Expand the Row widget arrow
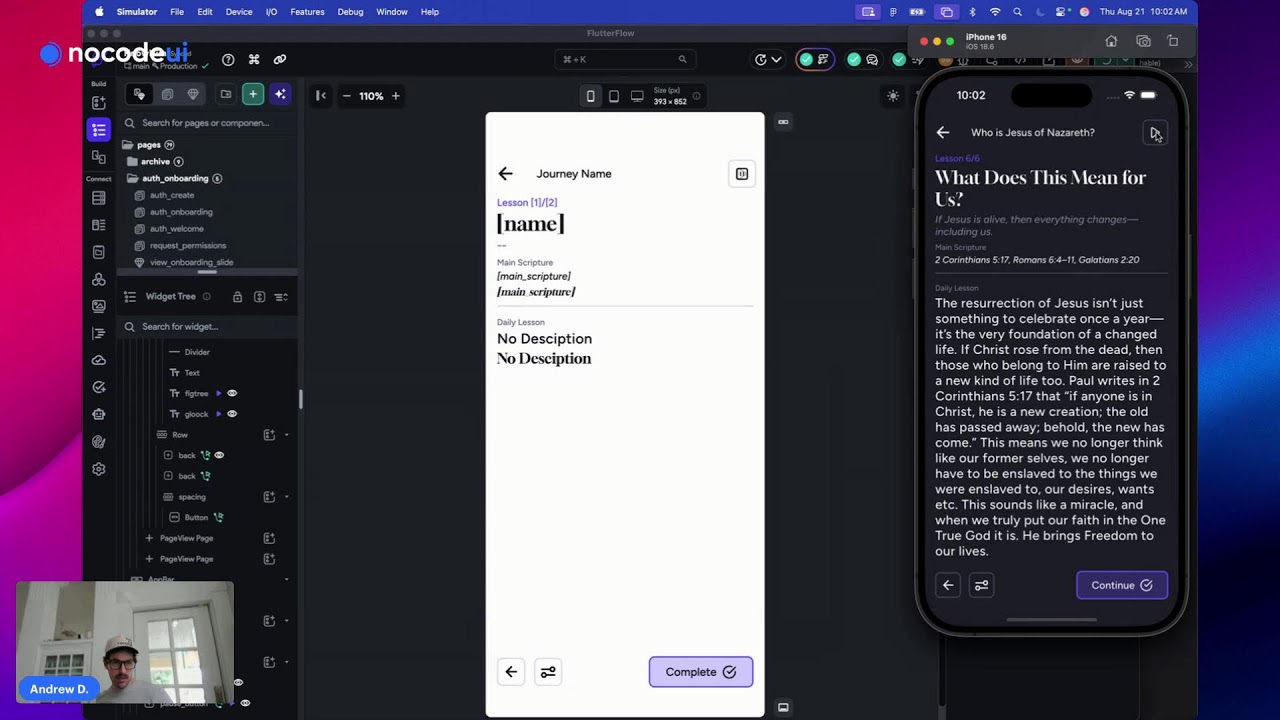The height and width of the screenshot is (720, 1280). click(287, 435)
